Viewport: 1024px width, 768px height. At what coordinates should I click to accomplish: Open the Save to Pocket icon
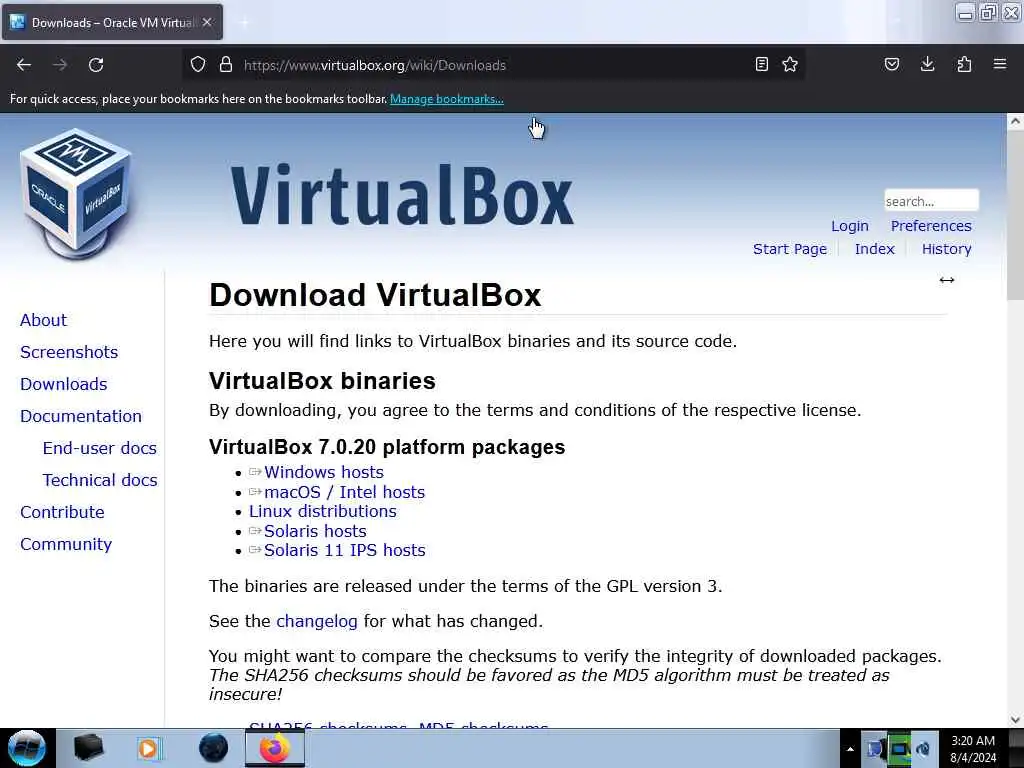[x=891, y=65]
